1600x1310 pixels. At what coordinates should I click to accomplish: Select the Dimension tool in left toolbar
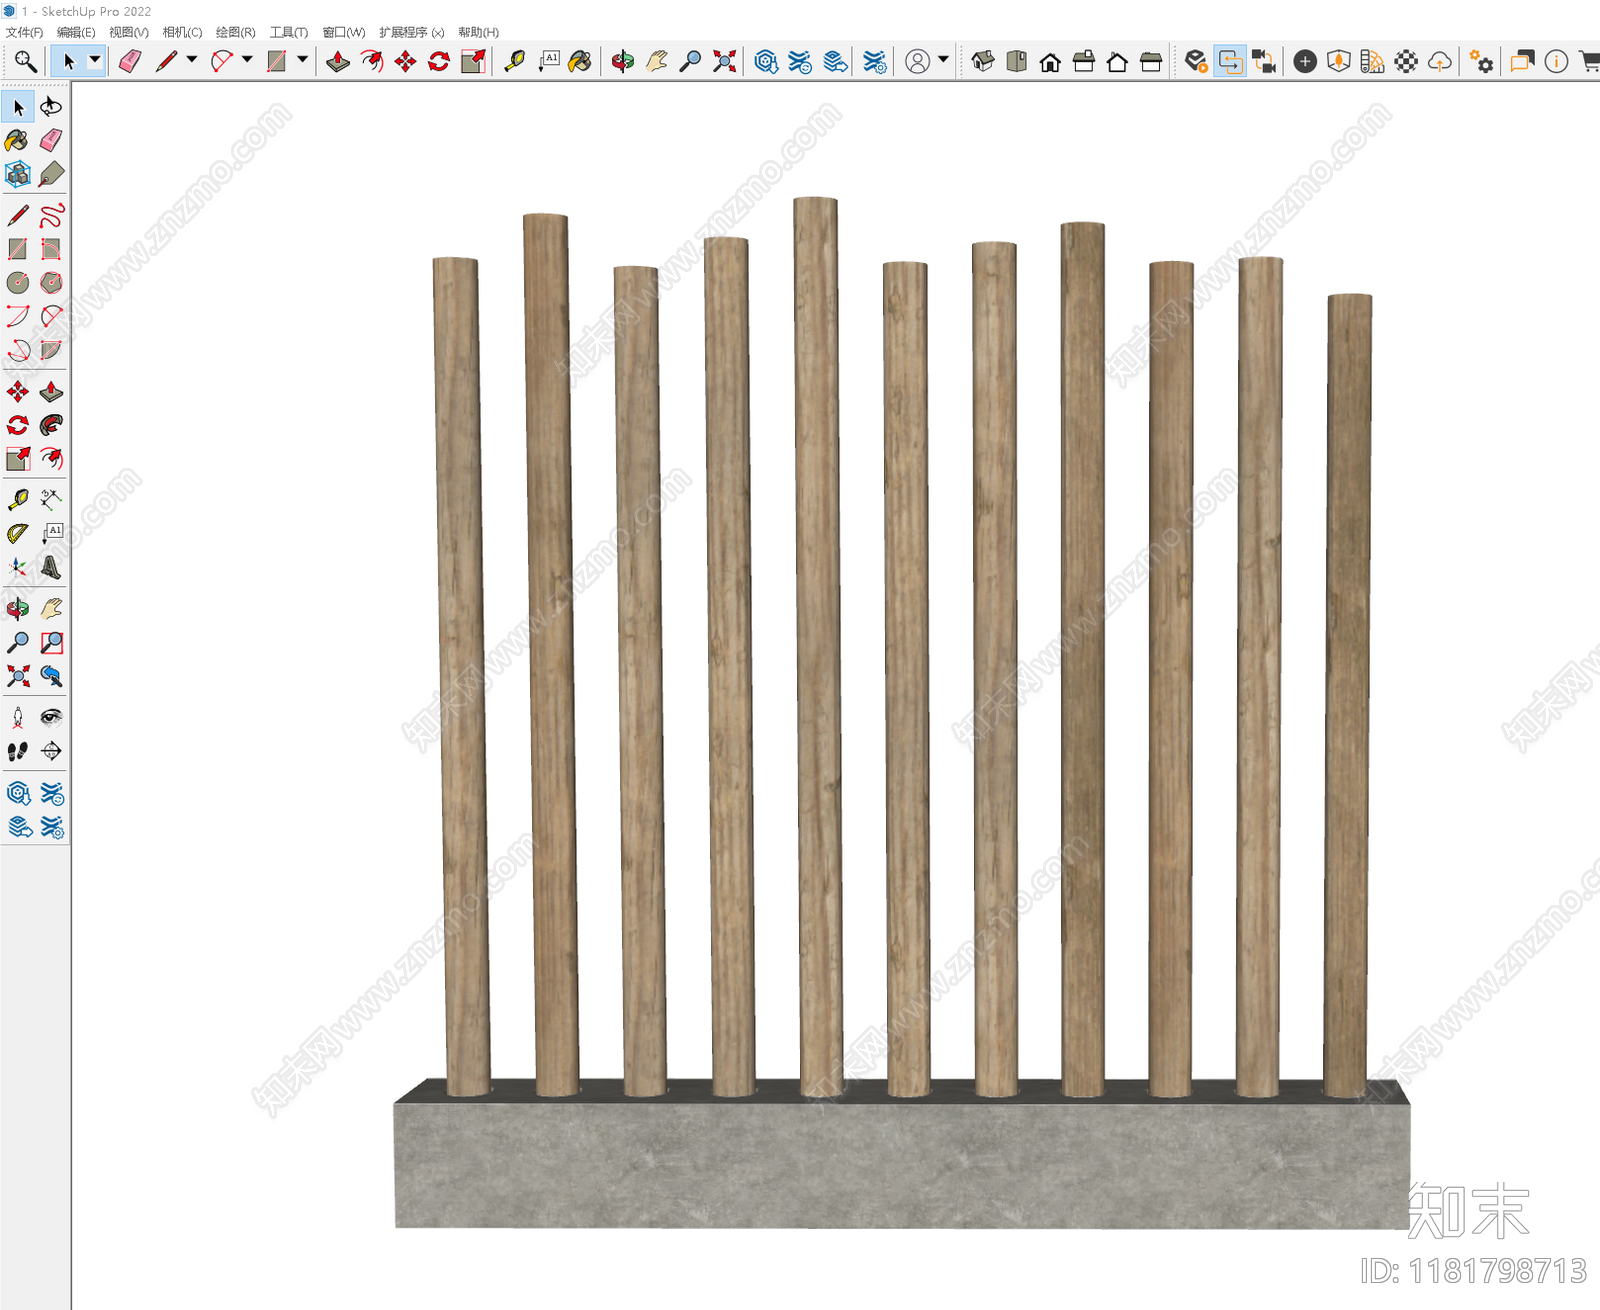[51, 499]
